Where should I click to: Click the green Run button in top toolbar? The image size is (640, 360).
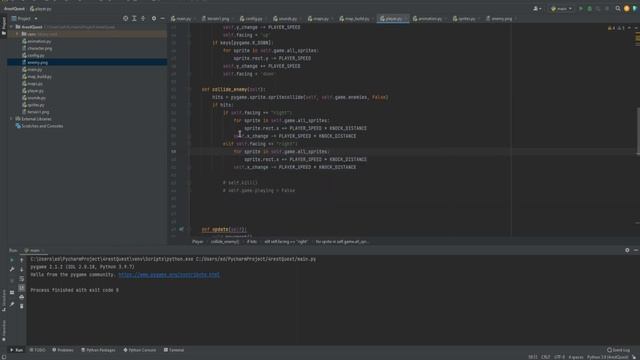point(581,9)
